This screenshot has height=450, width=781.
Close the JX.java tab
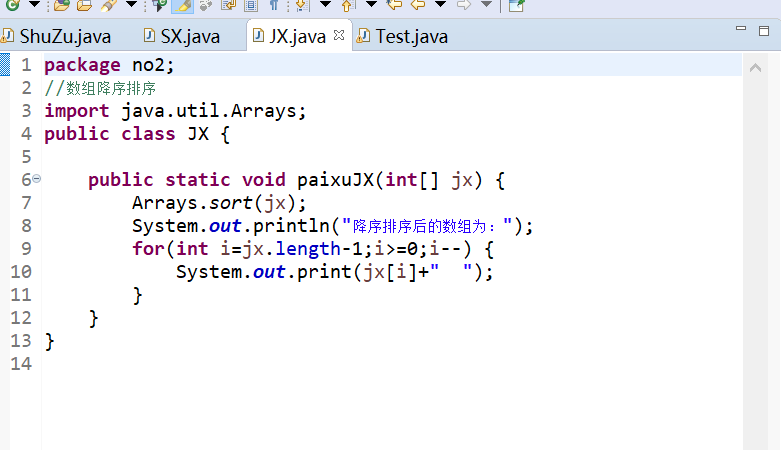pos(339,35)
